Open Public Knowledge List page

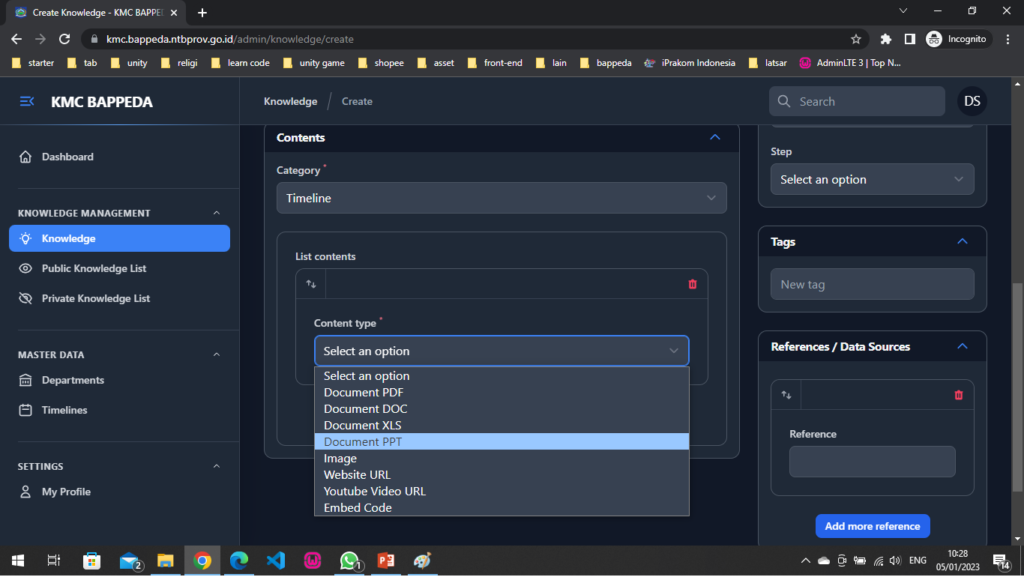tap(96, 269)
